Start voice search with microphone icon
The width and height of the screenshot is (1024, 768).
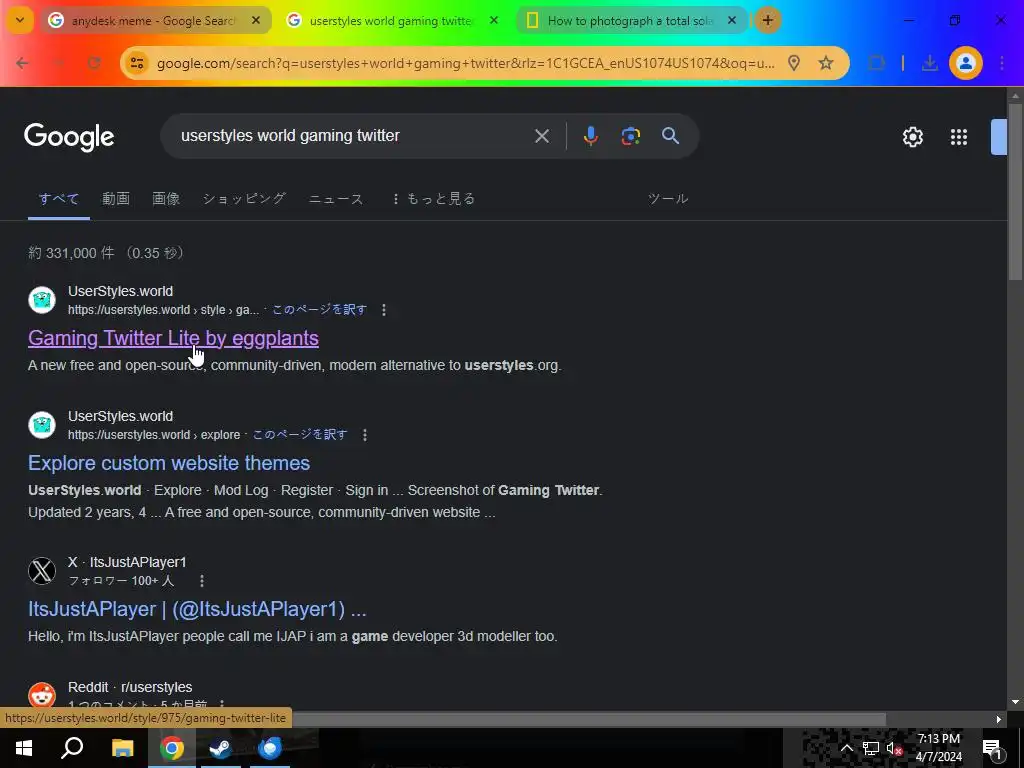click(590, 136)
